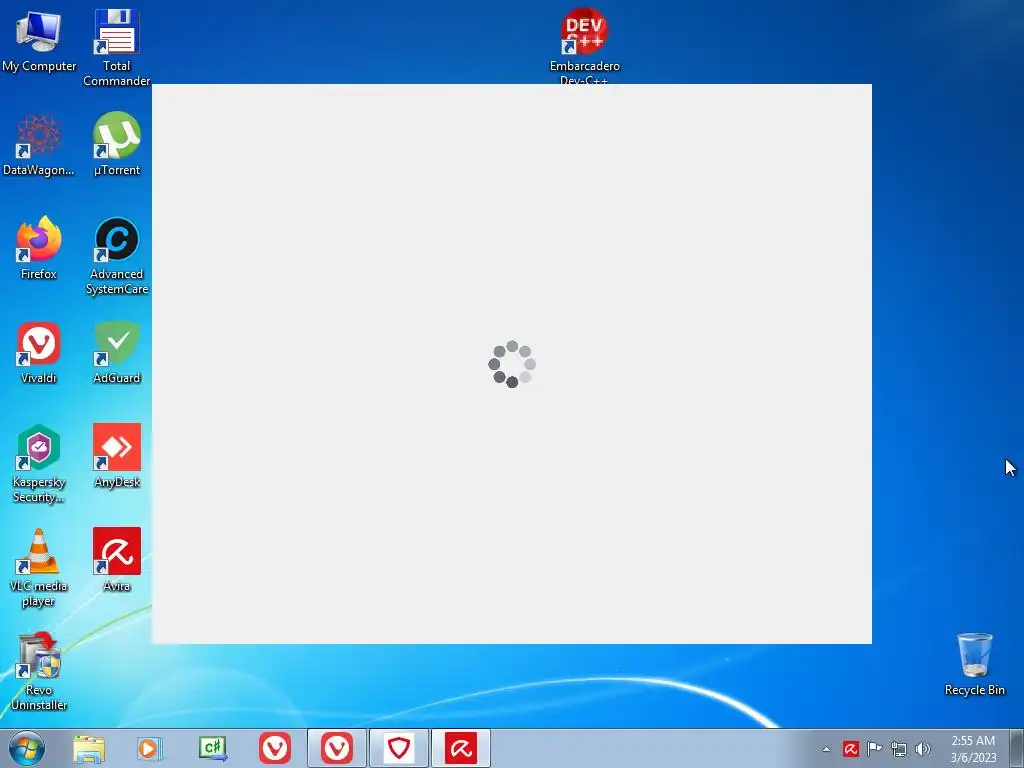Launch µTorrent from the desktop

click(116, 145)
